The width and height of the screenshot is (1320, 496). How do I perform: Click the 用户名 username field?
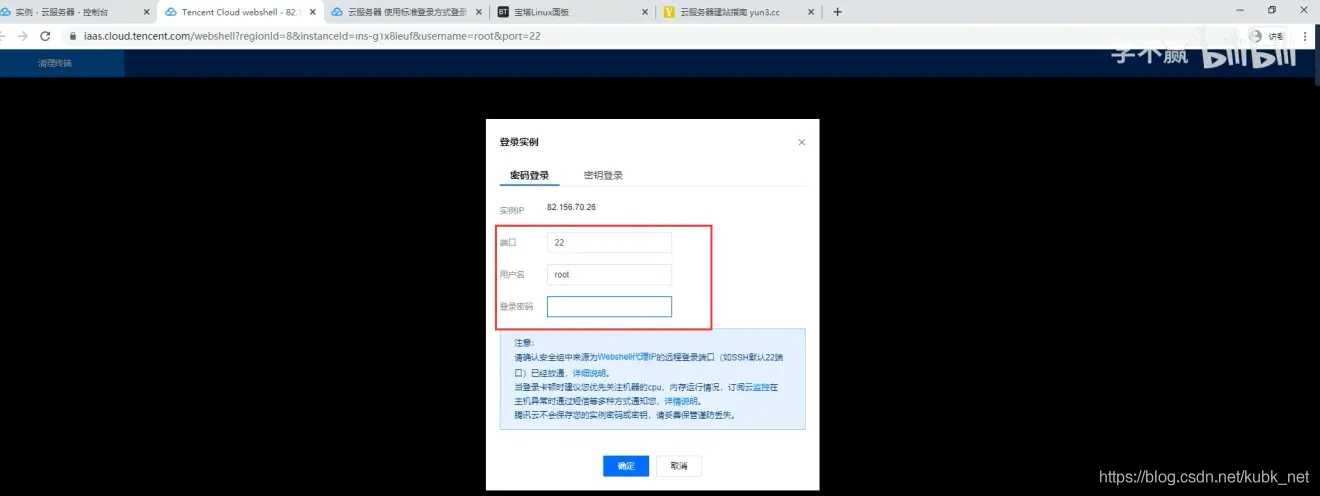pos(609,274)
